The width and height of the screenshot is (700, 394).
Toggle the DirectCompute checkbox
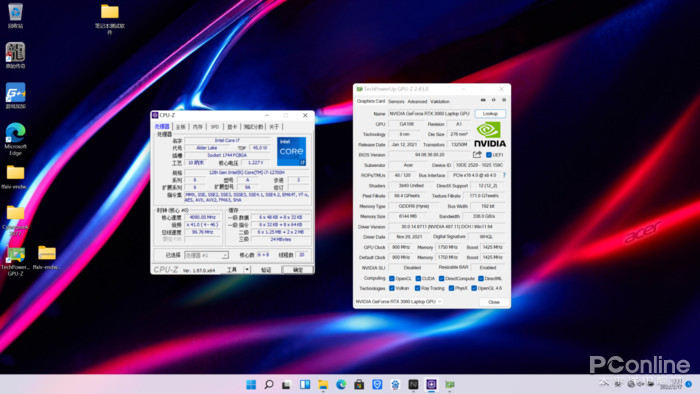pyautogui.click(x=441, y=278)
